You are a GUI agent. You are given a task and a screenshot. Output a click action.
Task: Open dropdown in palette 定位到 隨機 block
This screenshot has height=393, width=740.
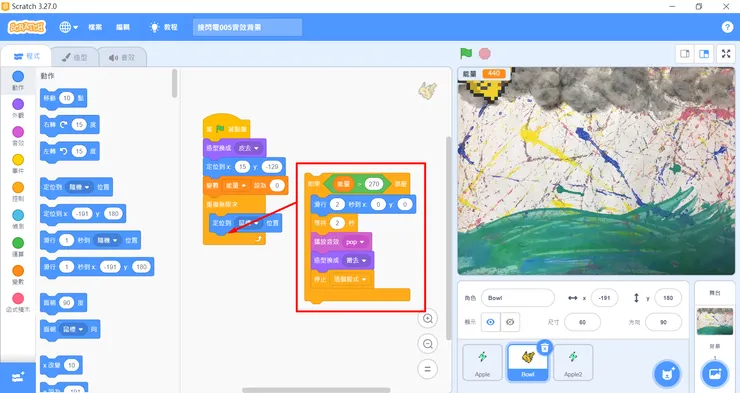coord(79,187)
